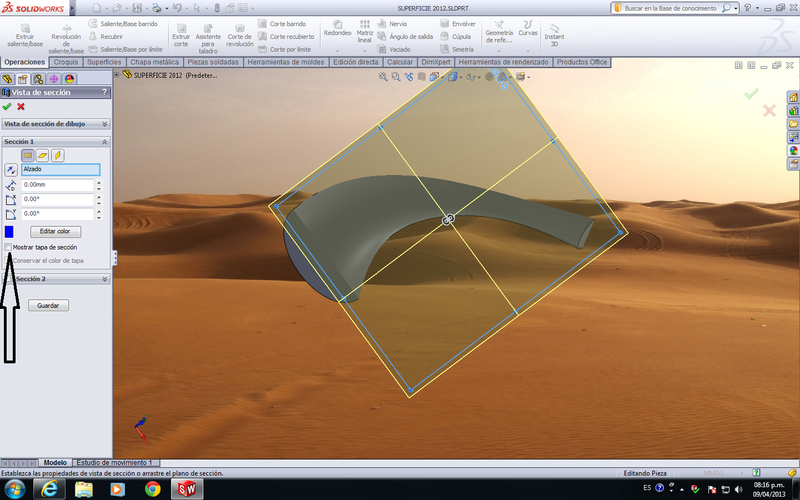Switch to the Calcular tab
The height and width of the screenshot is (500, 800).
(400, 62)
